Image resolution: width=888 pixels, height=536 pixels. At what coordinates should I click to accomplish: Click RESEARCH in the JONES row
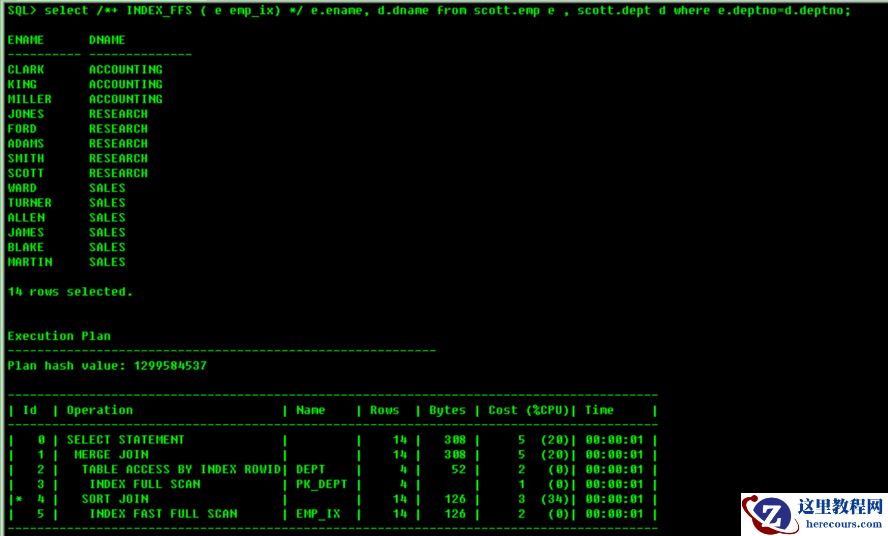point(118,114)
